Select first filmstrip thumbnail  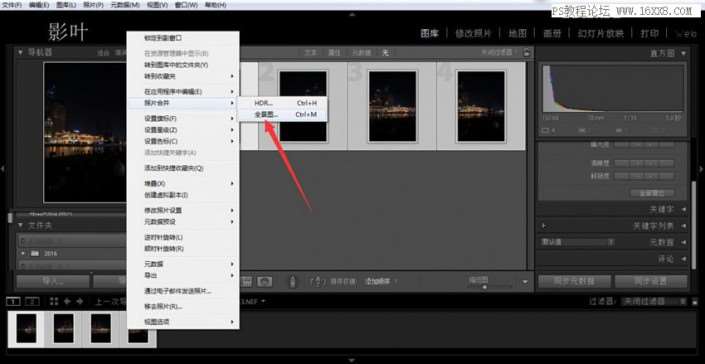pyautogui.click(x=26, y=328)
